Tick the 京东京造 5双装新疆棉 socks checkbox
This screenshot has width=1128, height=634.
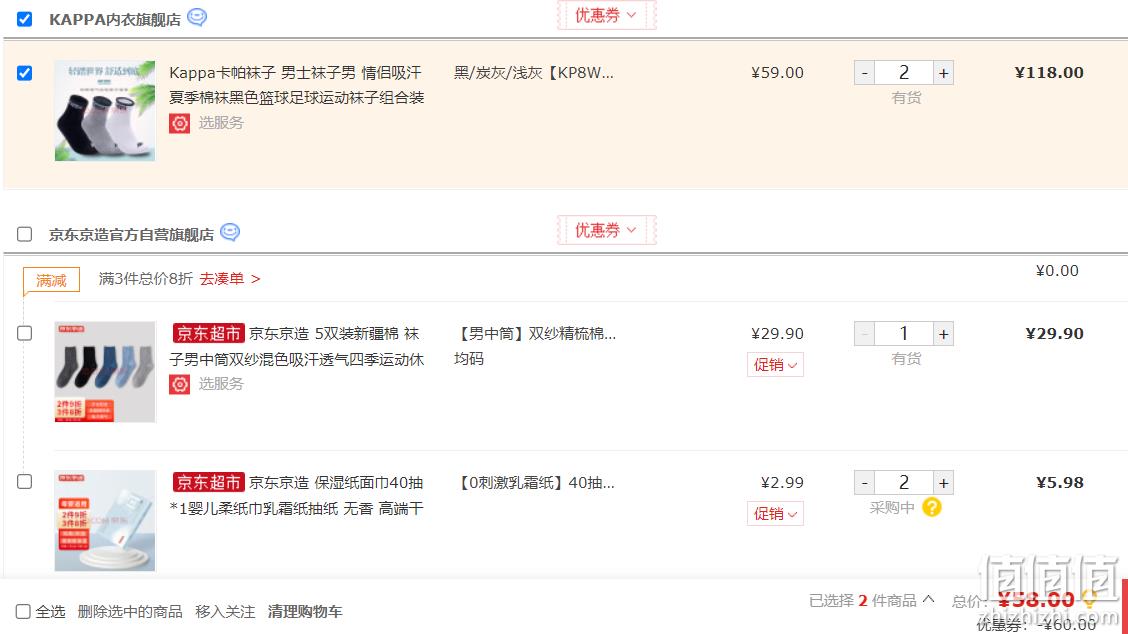(x=24, y=333)
